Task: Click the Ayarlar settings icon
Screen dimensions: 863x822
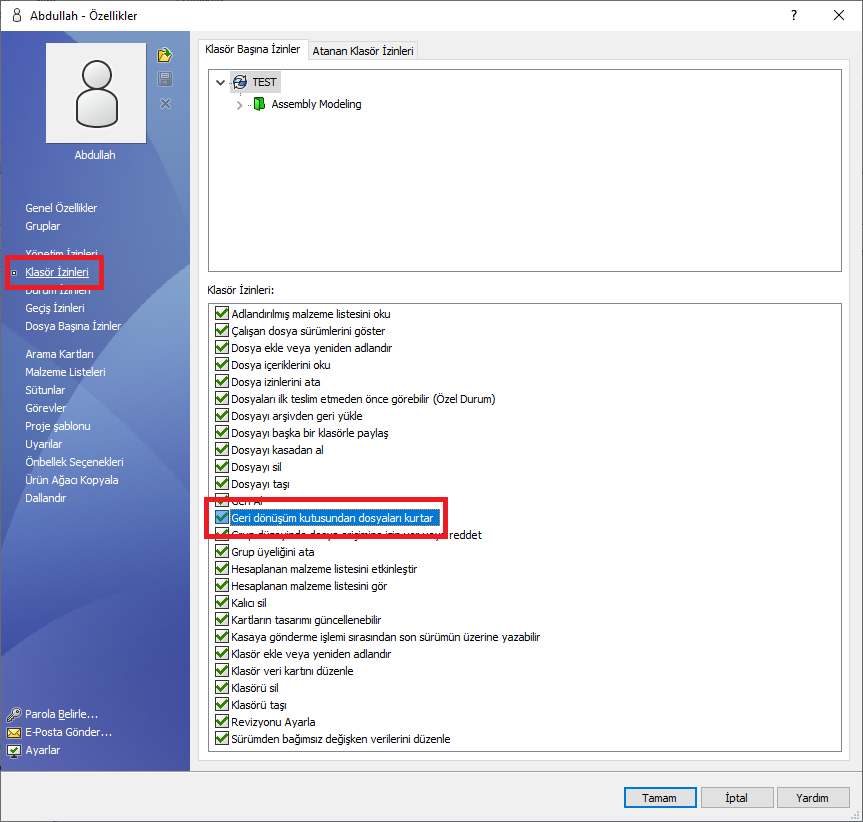Action: click(14, 750)
